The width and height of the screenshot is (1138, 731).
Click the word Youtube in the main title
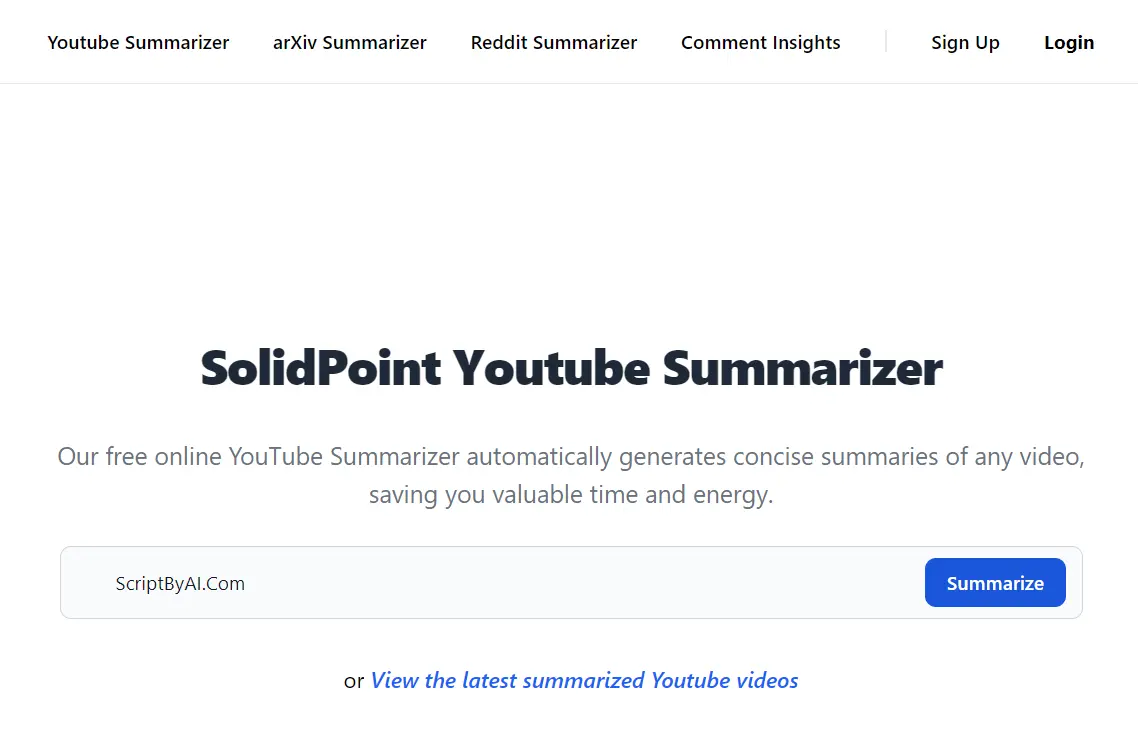pyautogui.click(x=551, y=368)
